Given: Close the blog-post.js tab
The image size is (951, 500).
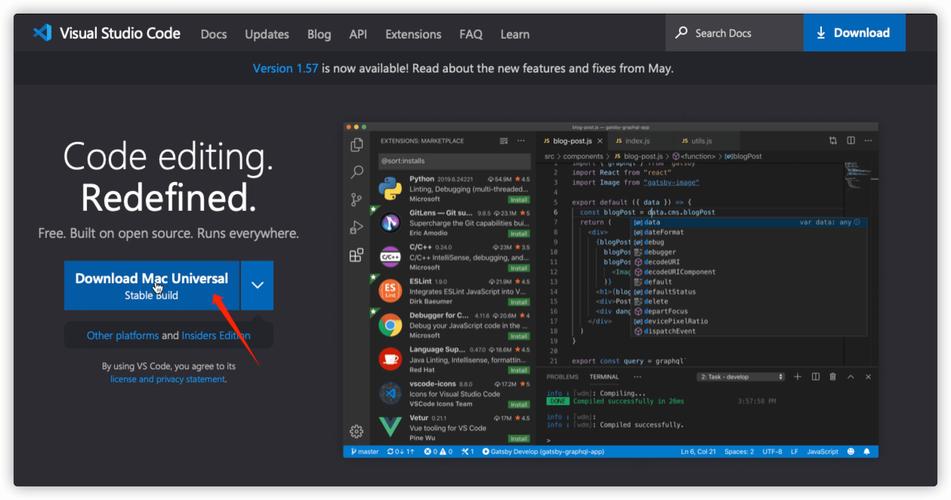Looking at the screenshot, I should (x=600, y=141).
